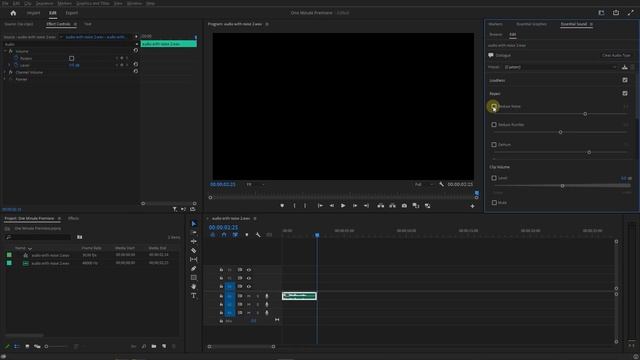640x360 pixels.
Task: Switch Project panel to List View
Action: pyautogui.click(x=17, y=347)
